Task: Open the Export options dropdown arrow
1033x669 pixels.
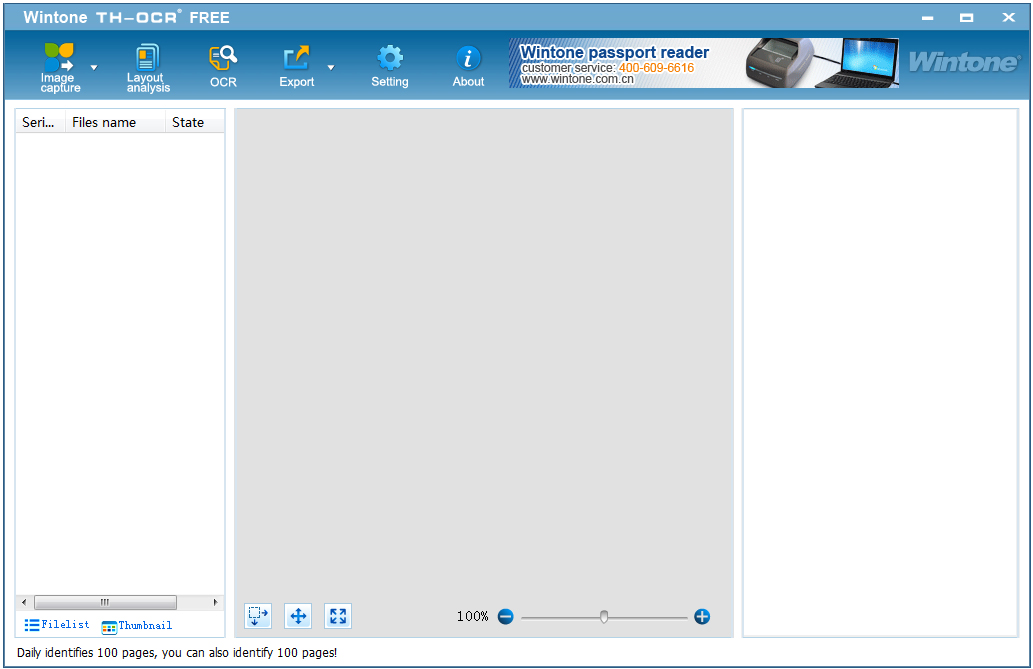Action: point(330,68)
